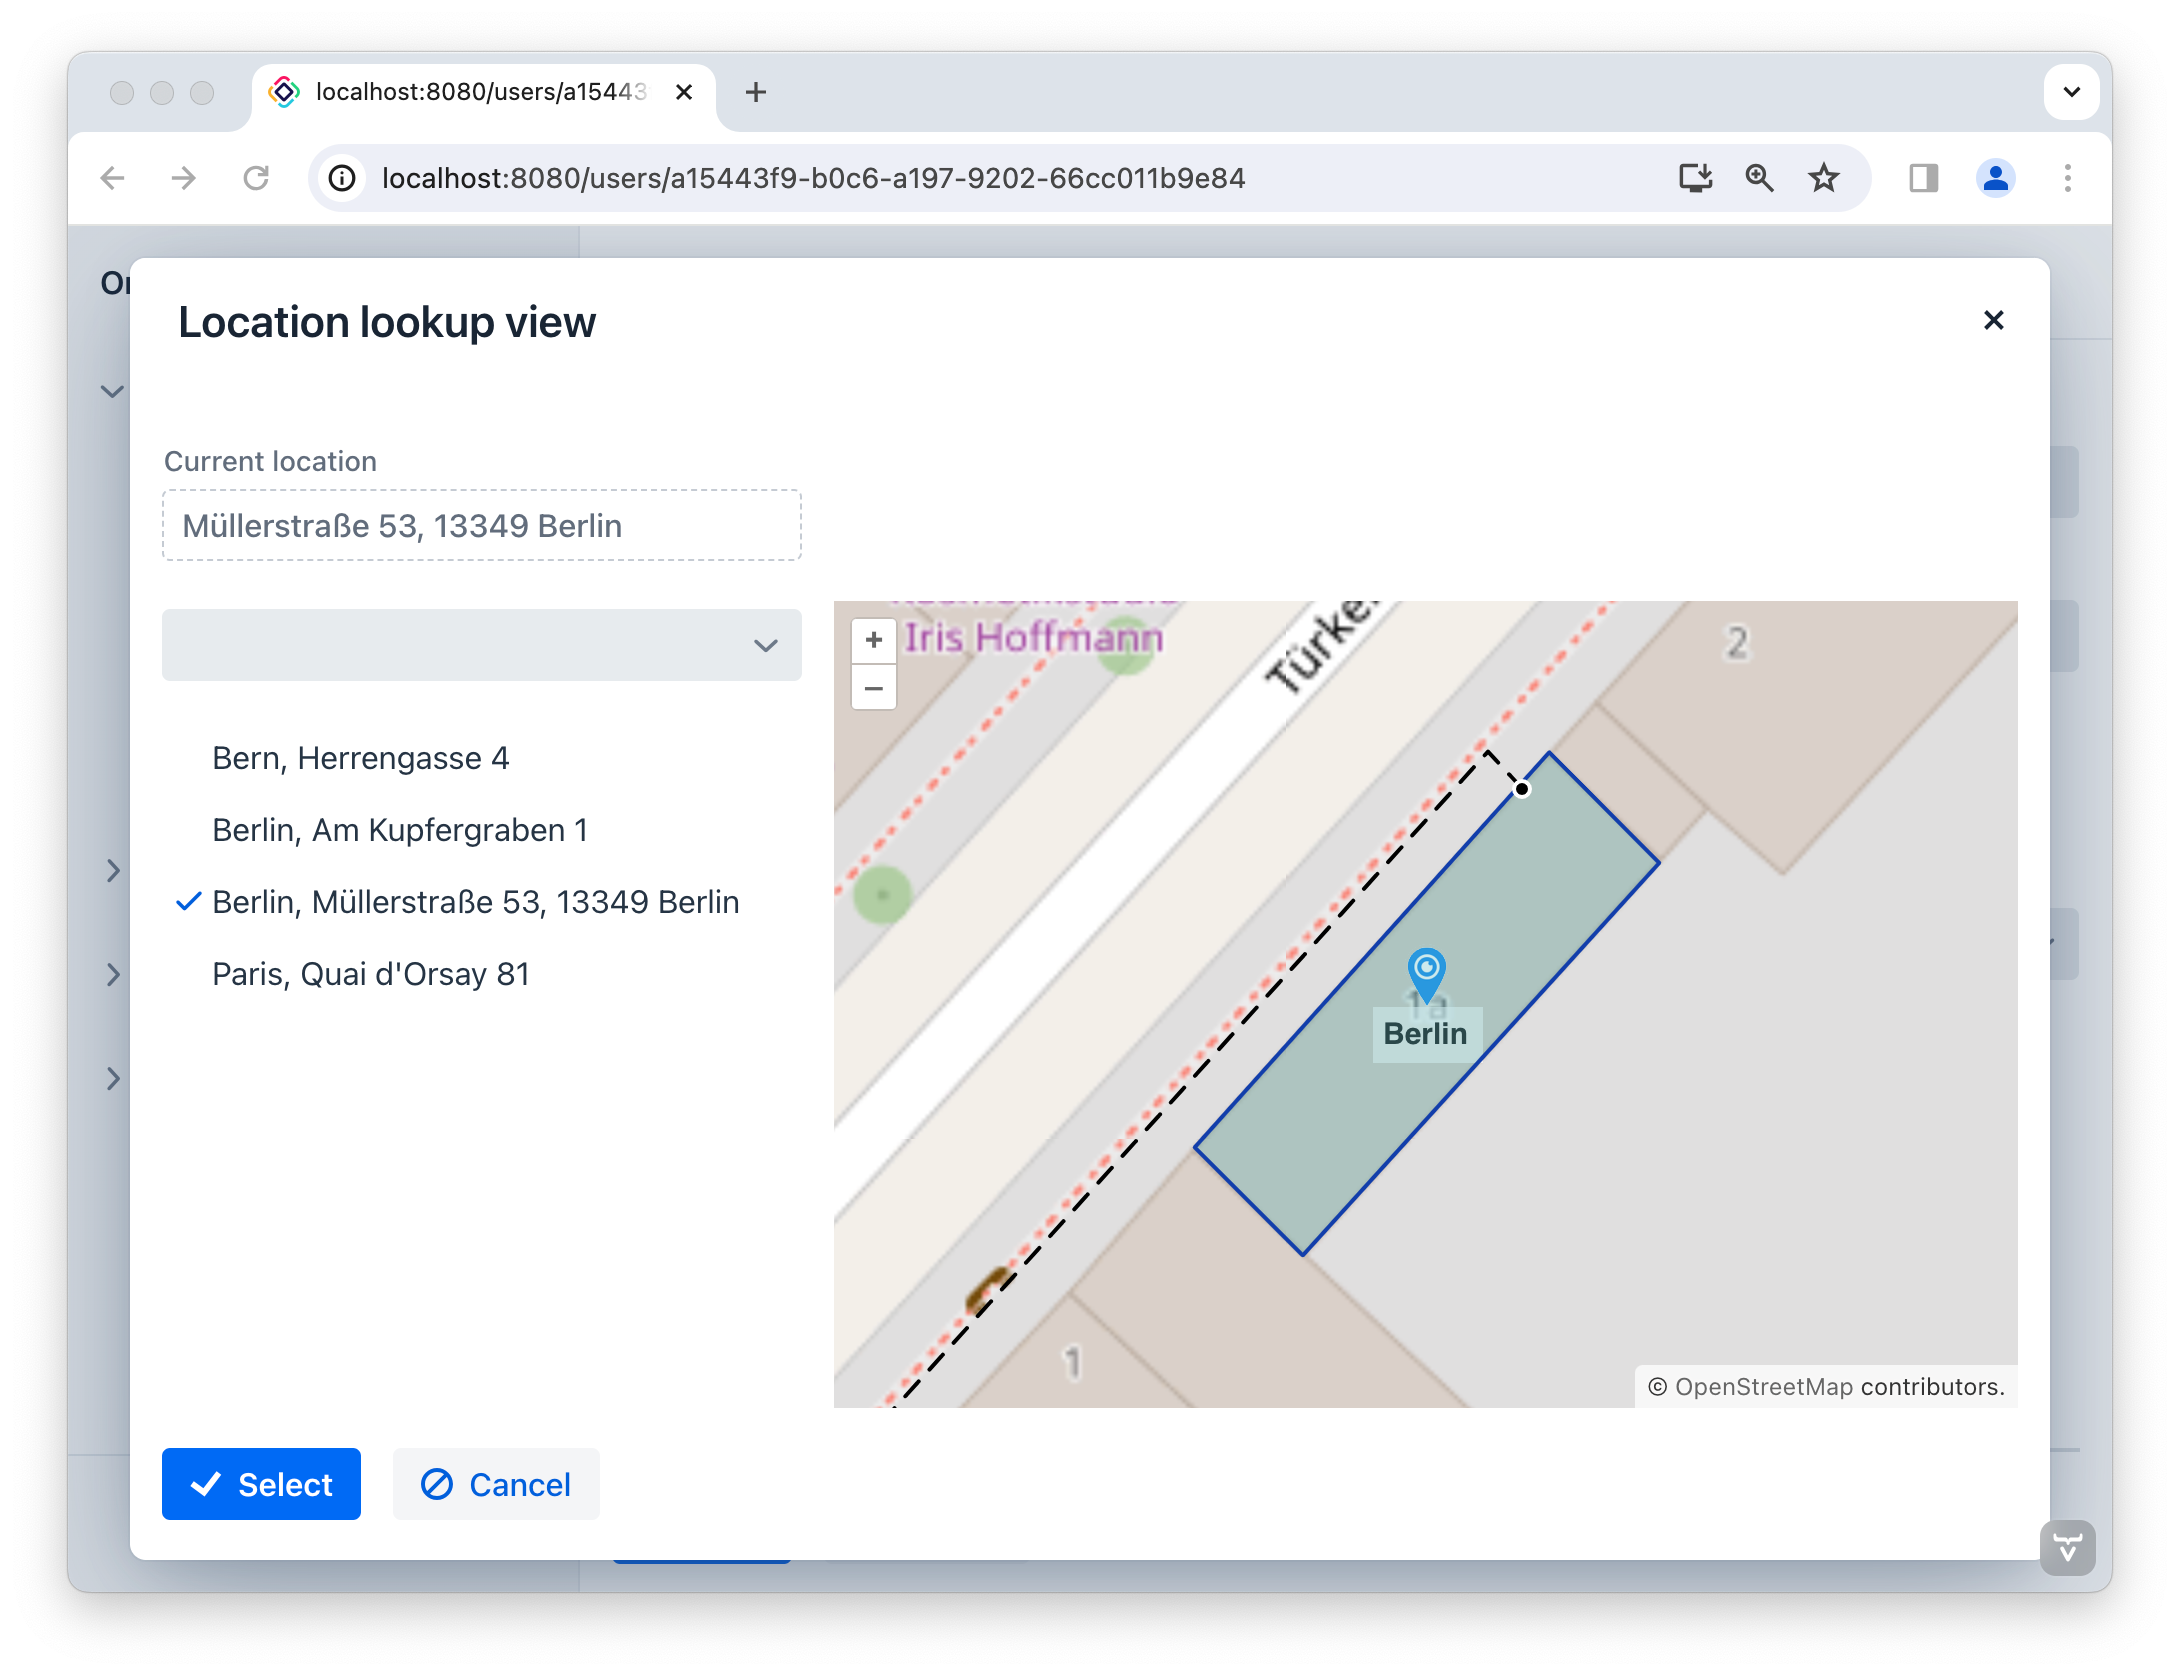
Task: Open Vaadin dev tools icon in corner
Action: (x=2066, y=1548)
